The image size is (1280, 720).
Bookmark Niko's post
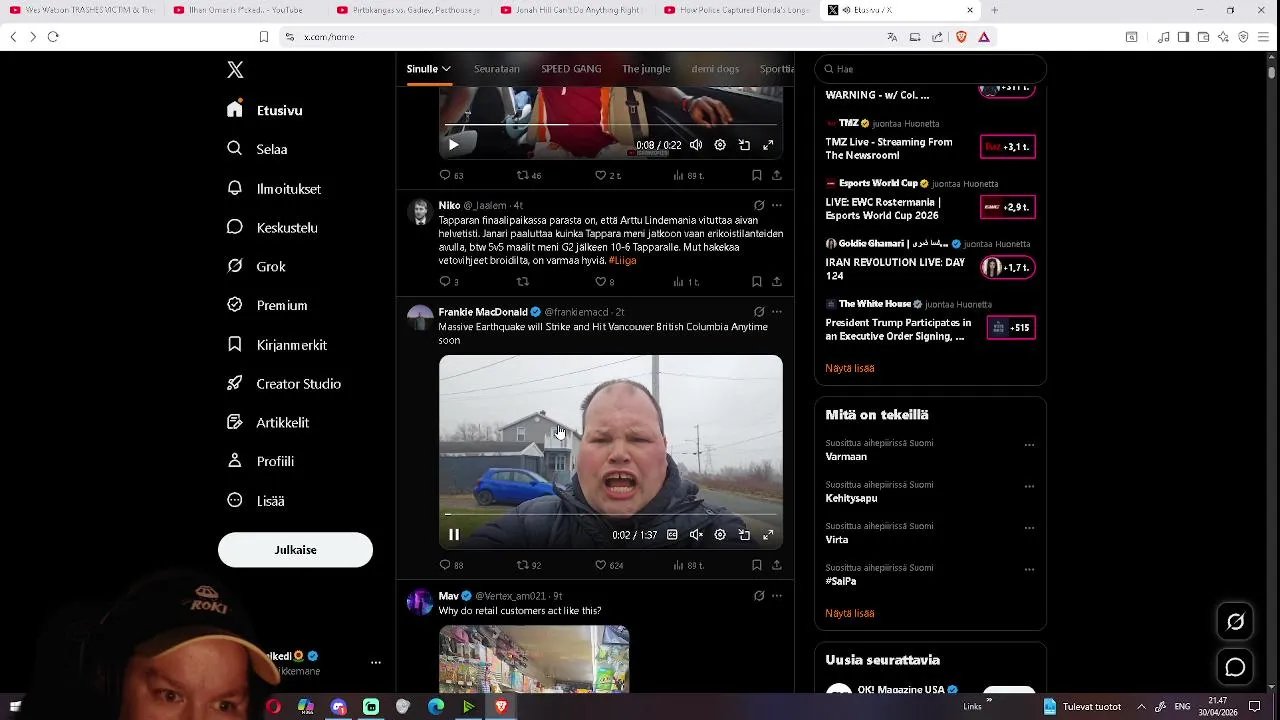pos(756,282)
